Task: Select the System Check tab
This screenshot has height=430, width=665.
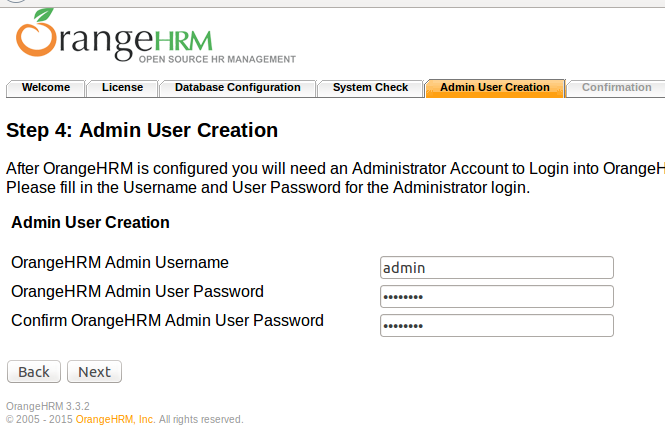Action: click(x=370, y=88)
